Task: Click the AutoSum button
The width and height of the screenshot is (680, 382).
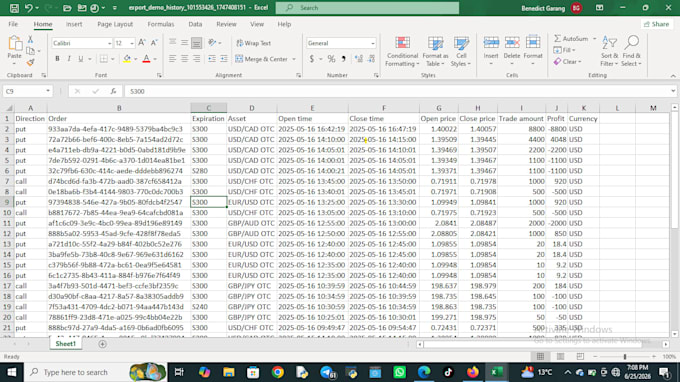Action: [x=571, y=39]
